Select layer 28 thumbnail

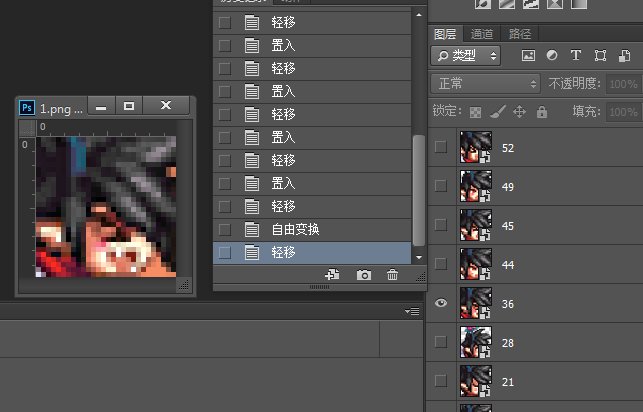coord(476,342)
